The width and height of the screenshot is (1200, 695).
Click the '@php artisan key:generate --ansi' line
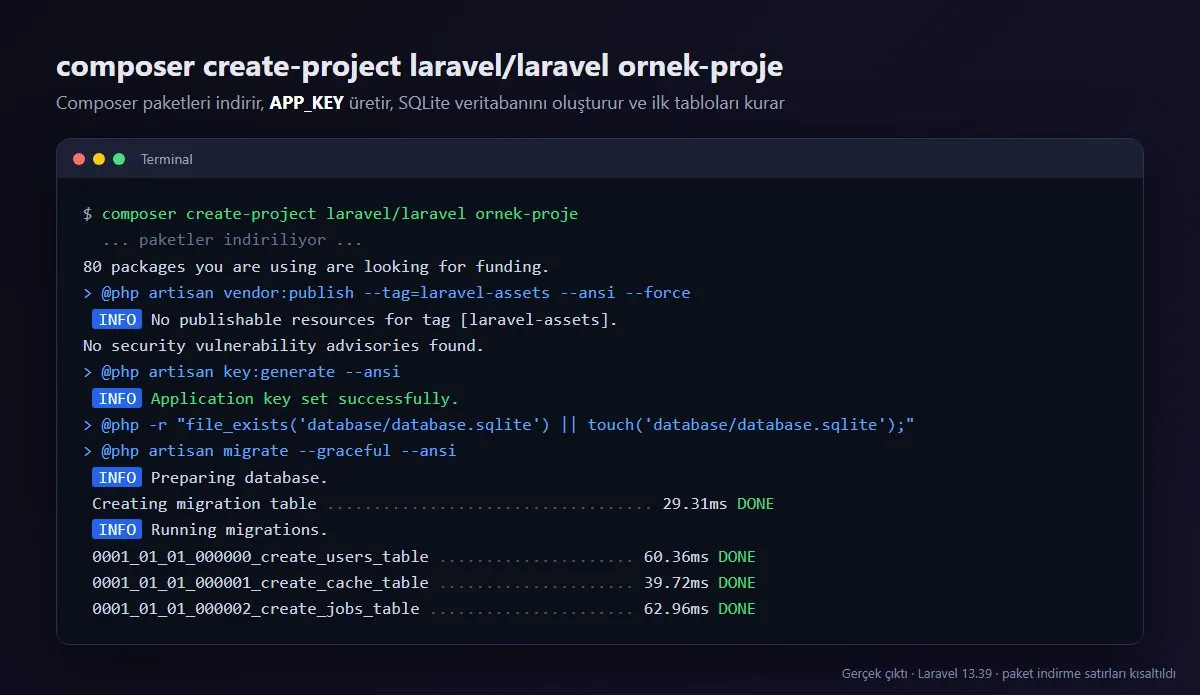click(241, 372)
